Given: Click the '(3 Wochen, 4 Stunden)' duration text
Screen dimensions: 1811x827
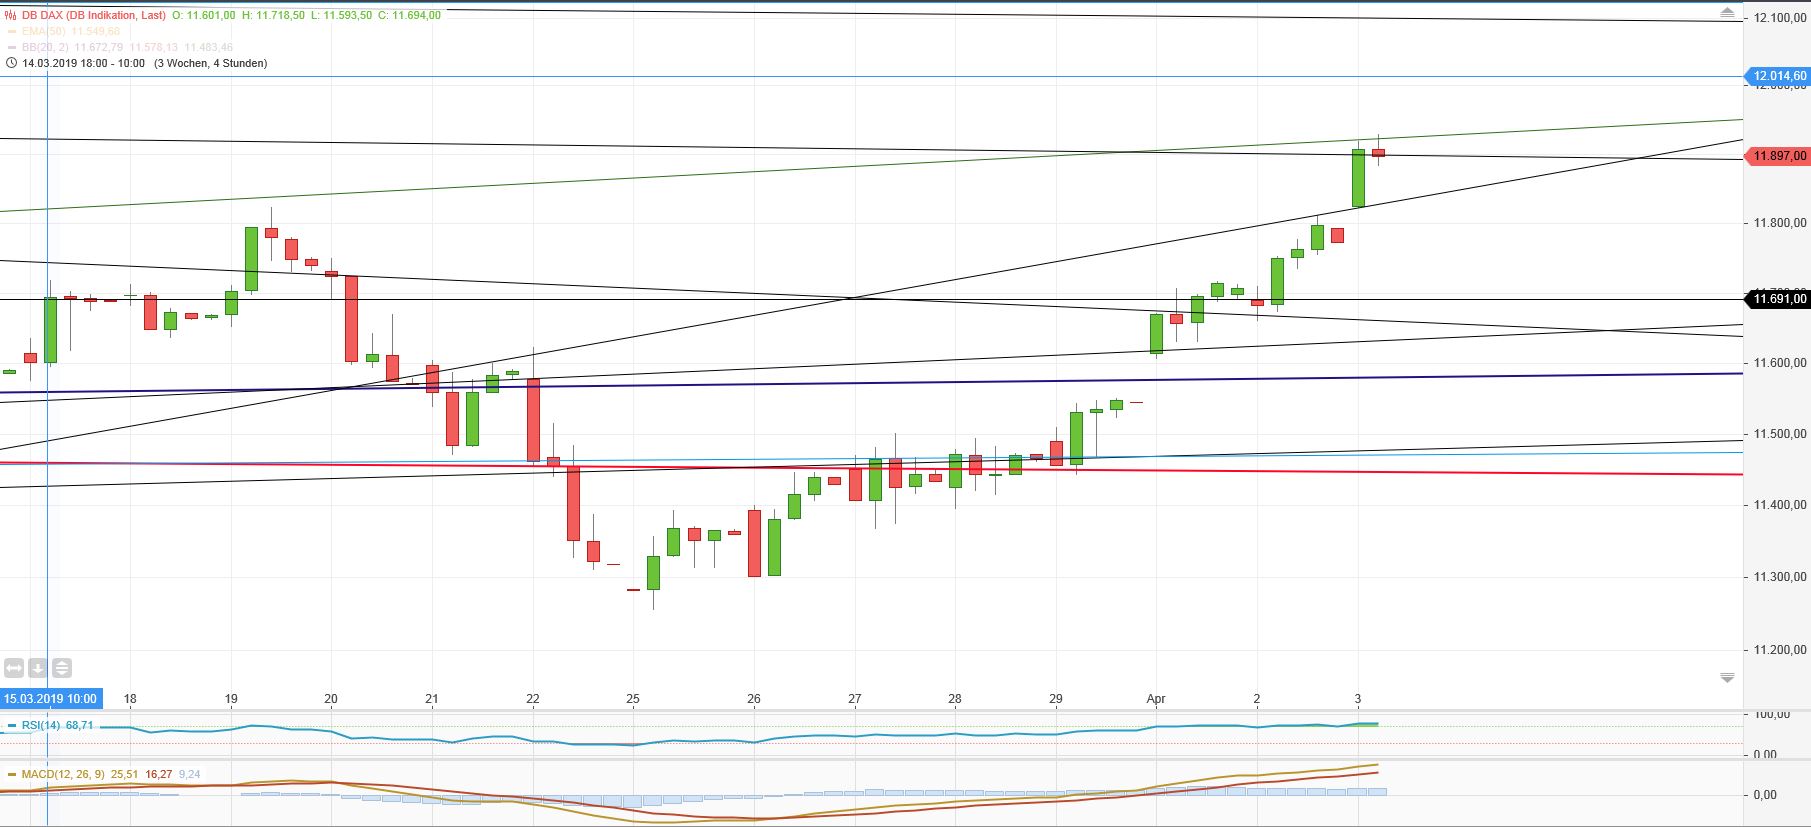Looking at the screenshot, I should pyautogui.click(x=210, y=63).
